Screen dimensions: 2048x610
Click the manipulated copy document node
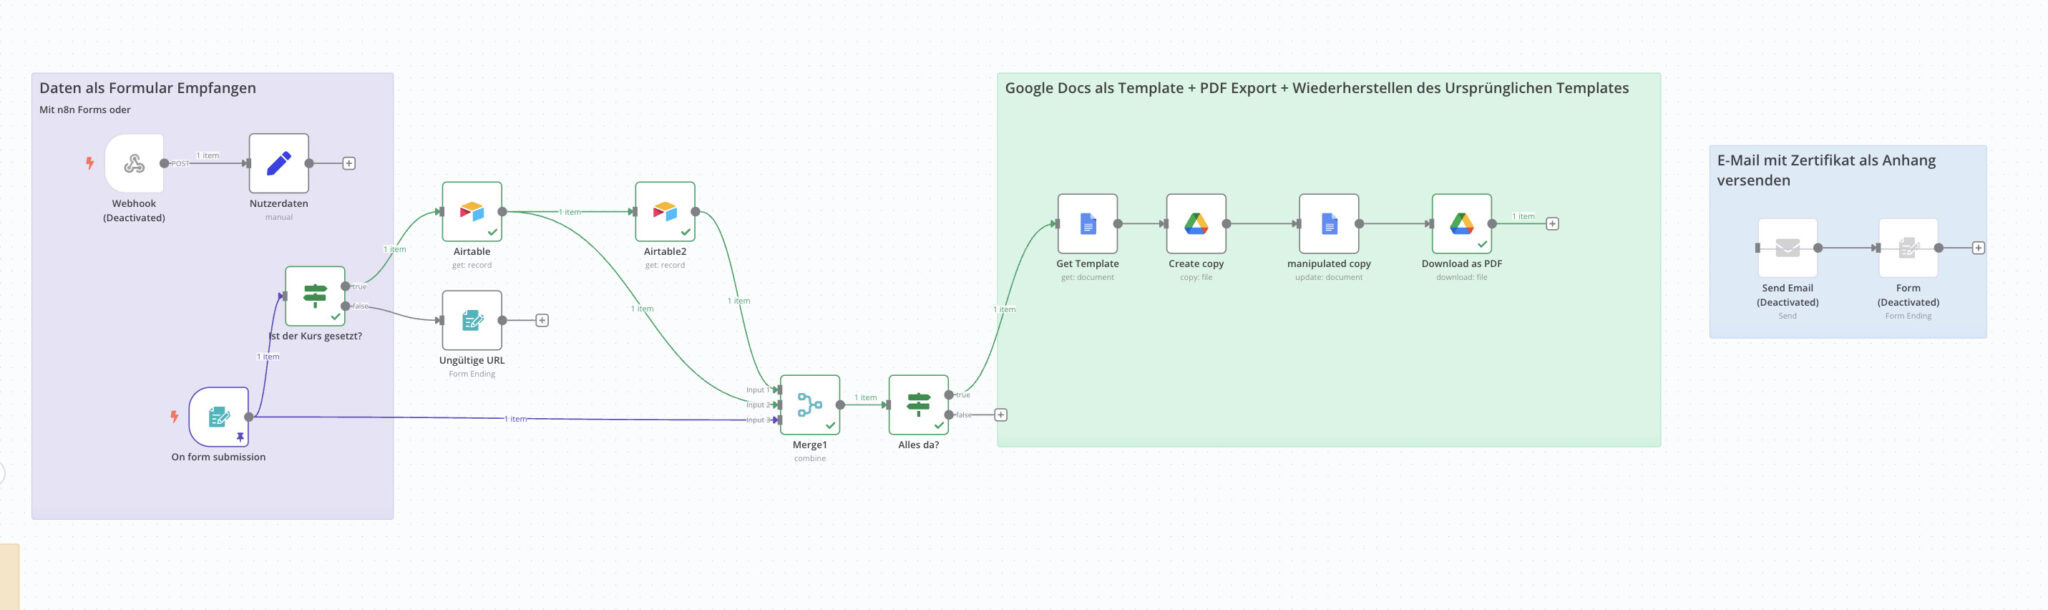pyautogui.click(x=1329, y=224)
